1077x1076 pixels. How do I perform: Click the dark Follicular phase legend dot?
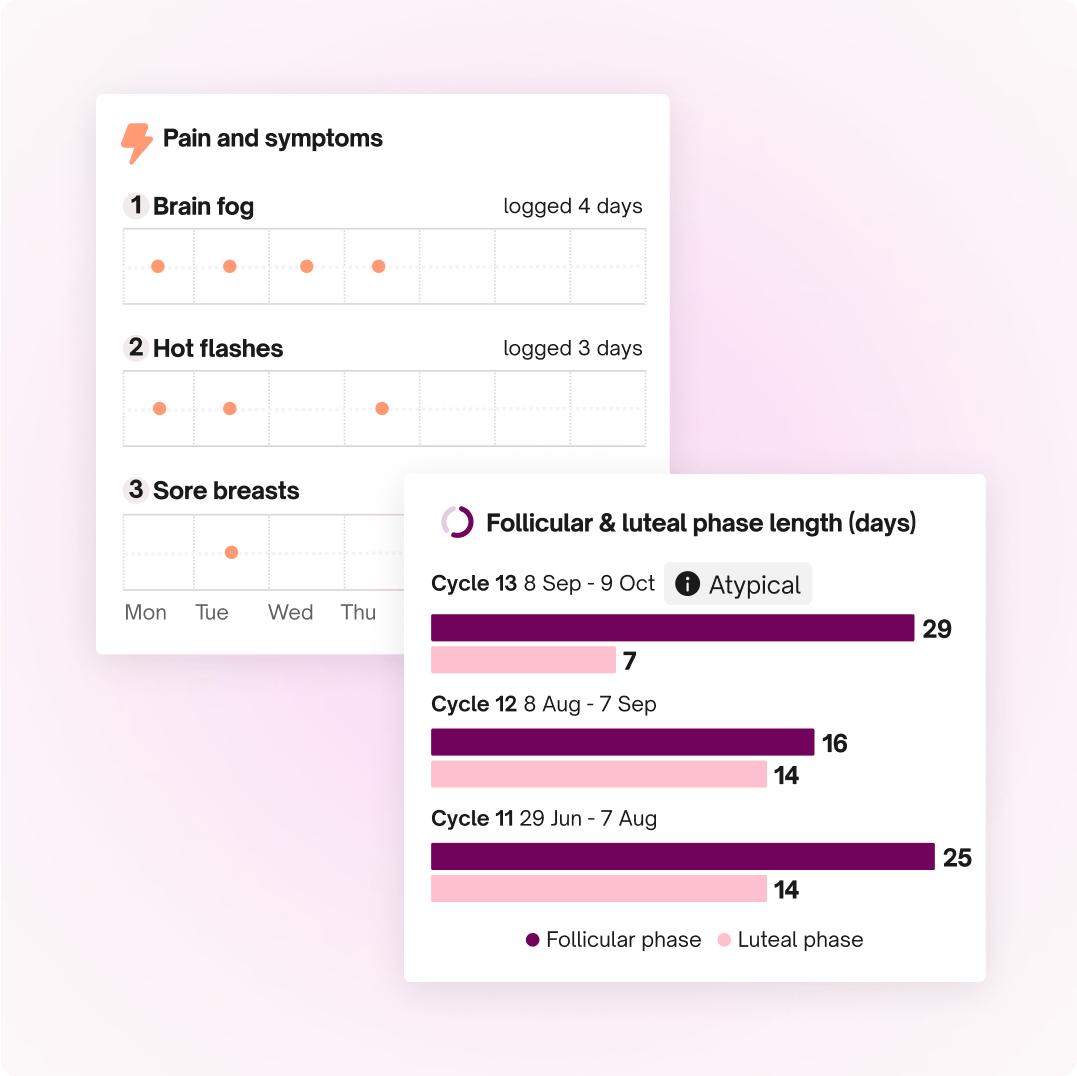[533, 940]
